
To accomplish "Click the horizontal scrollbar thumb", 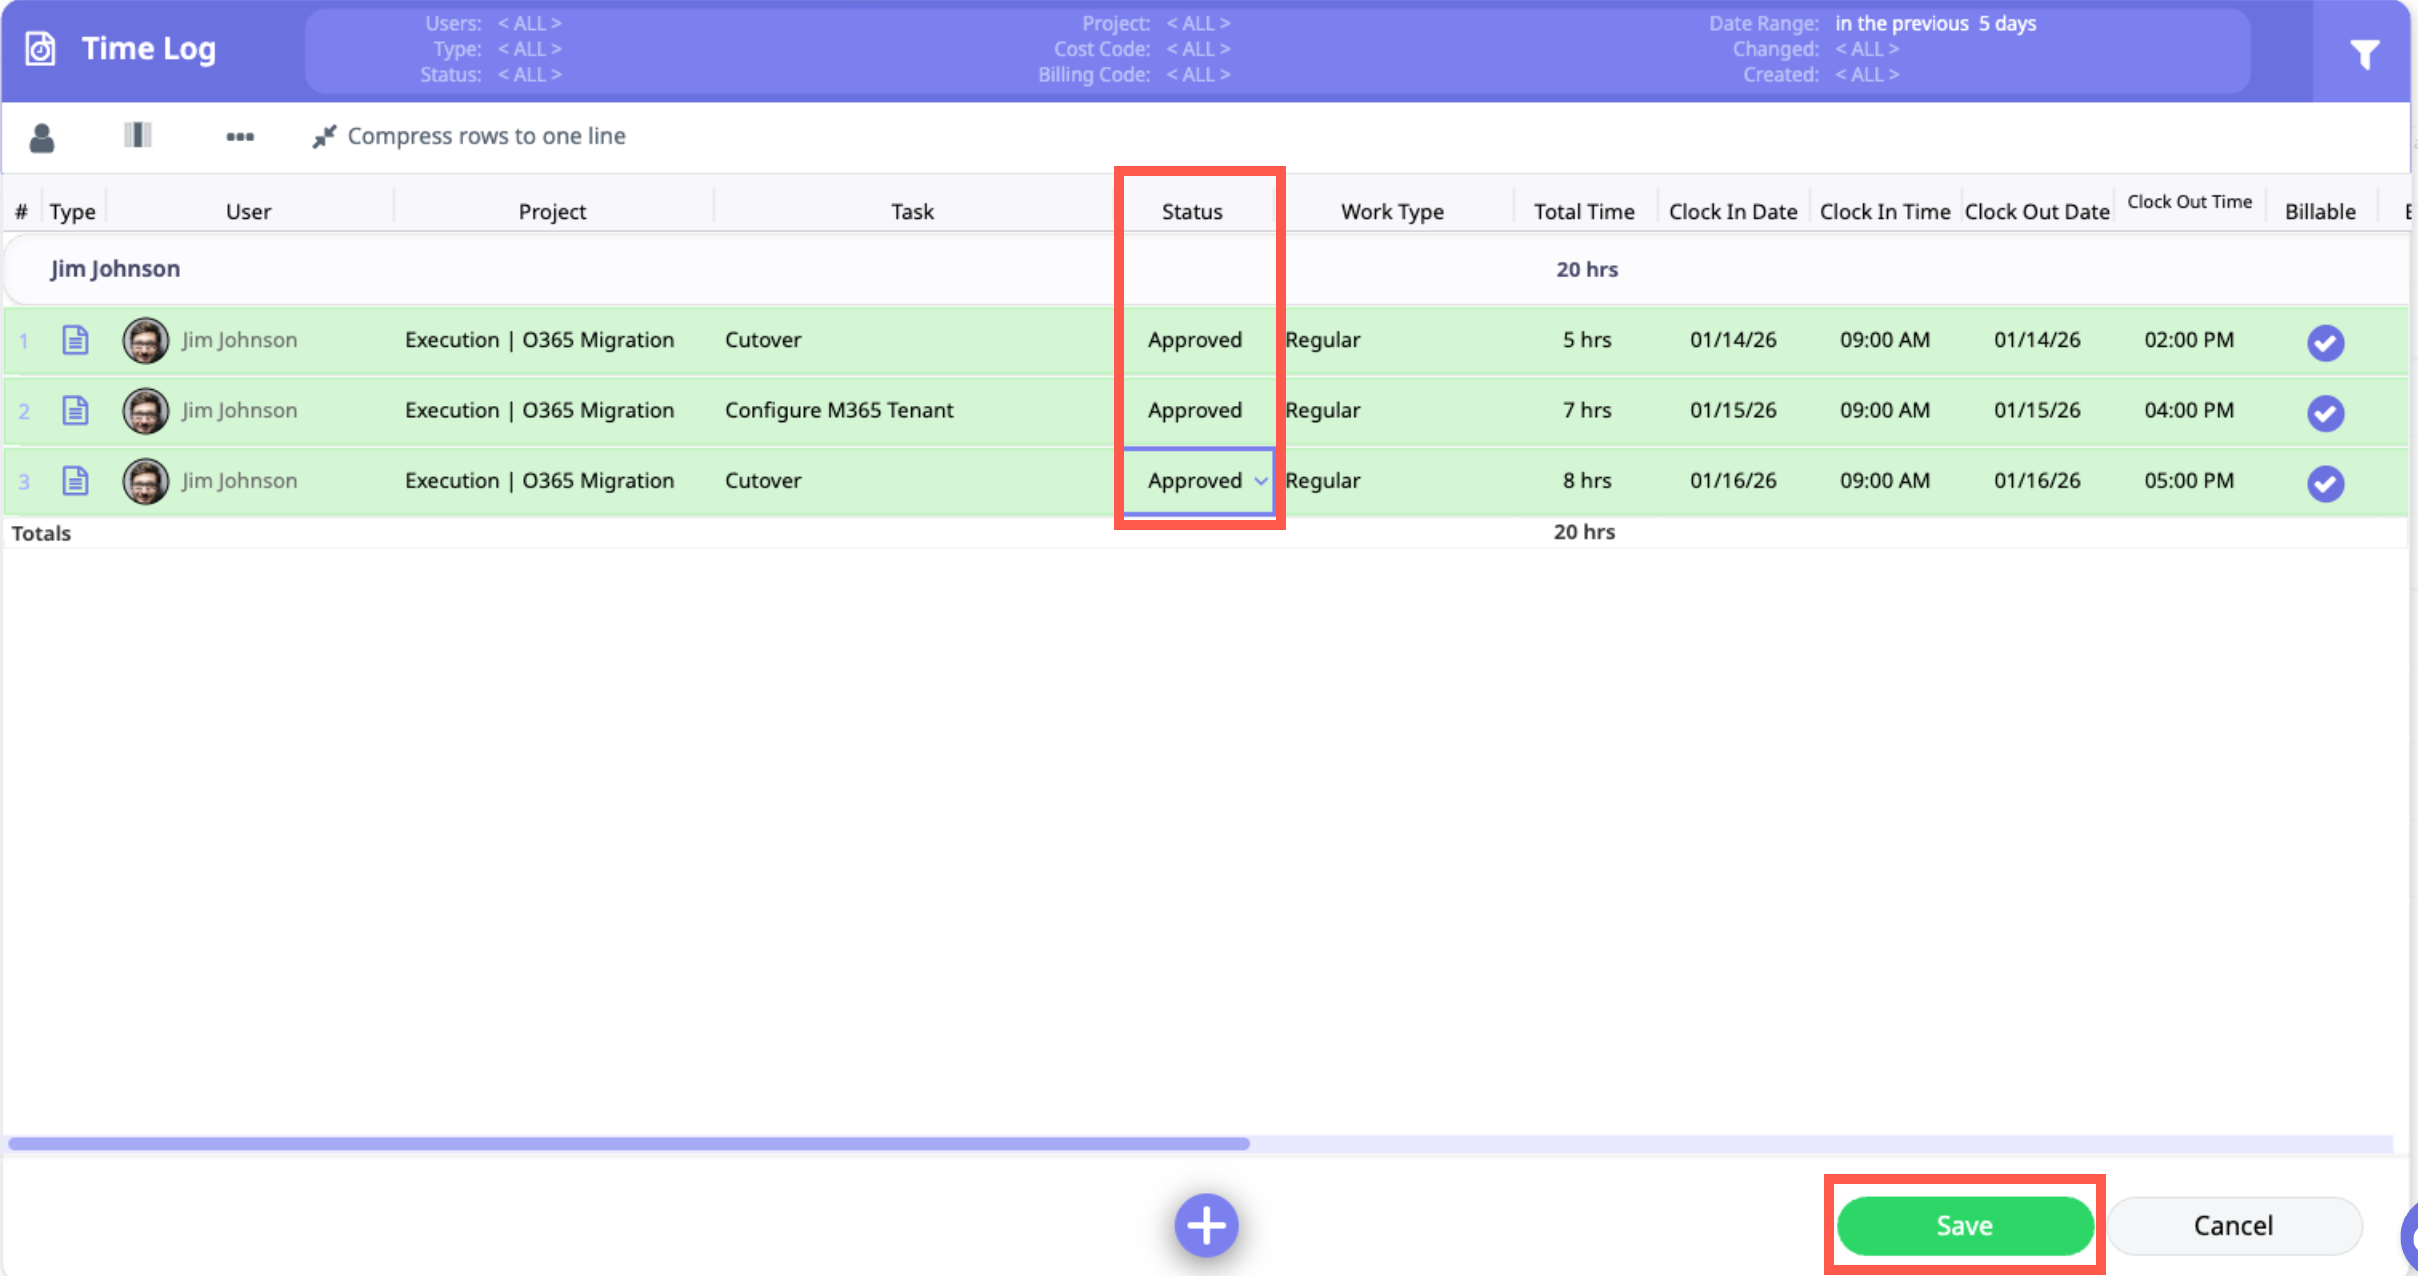I will [x=628, y=1143].
